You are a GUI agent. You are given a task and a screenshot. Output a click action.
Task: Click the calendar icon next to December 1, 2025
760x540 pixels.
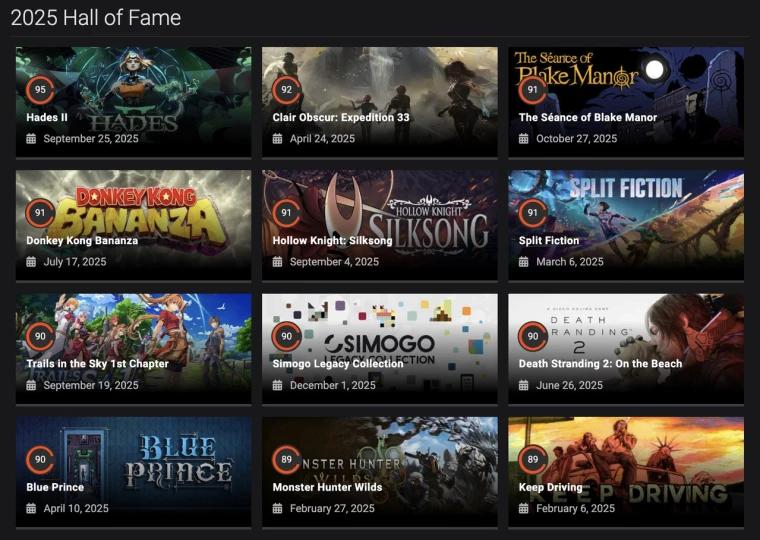coord(277,385)
